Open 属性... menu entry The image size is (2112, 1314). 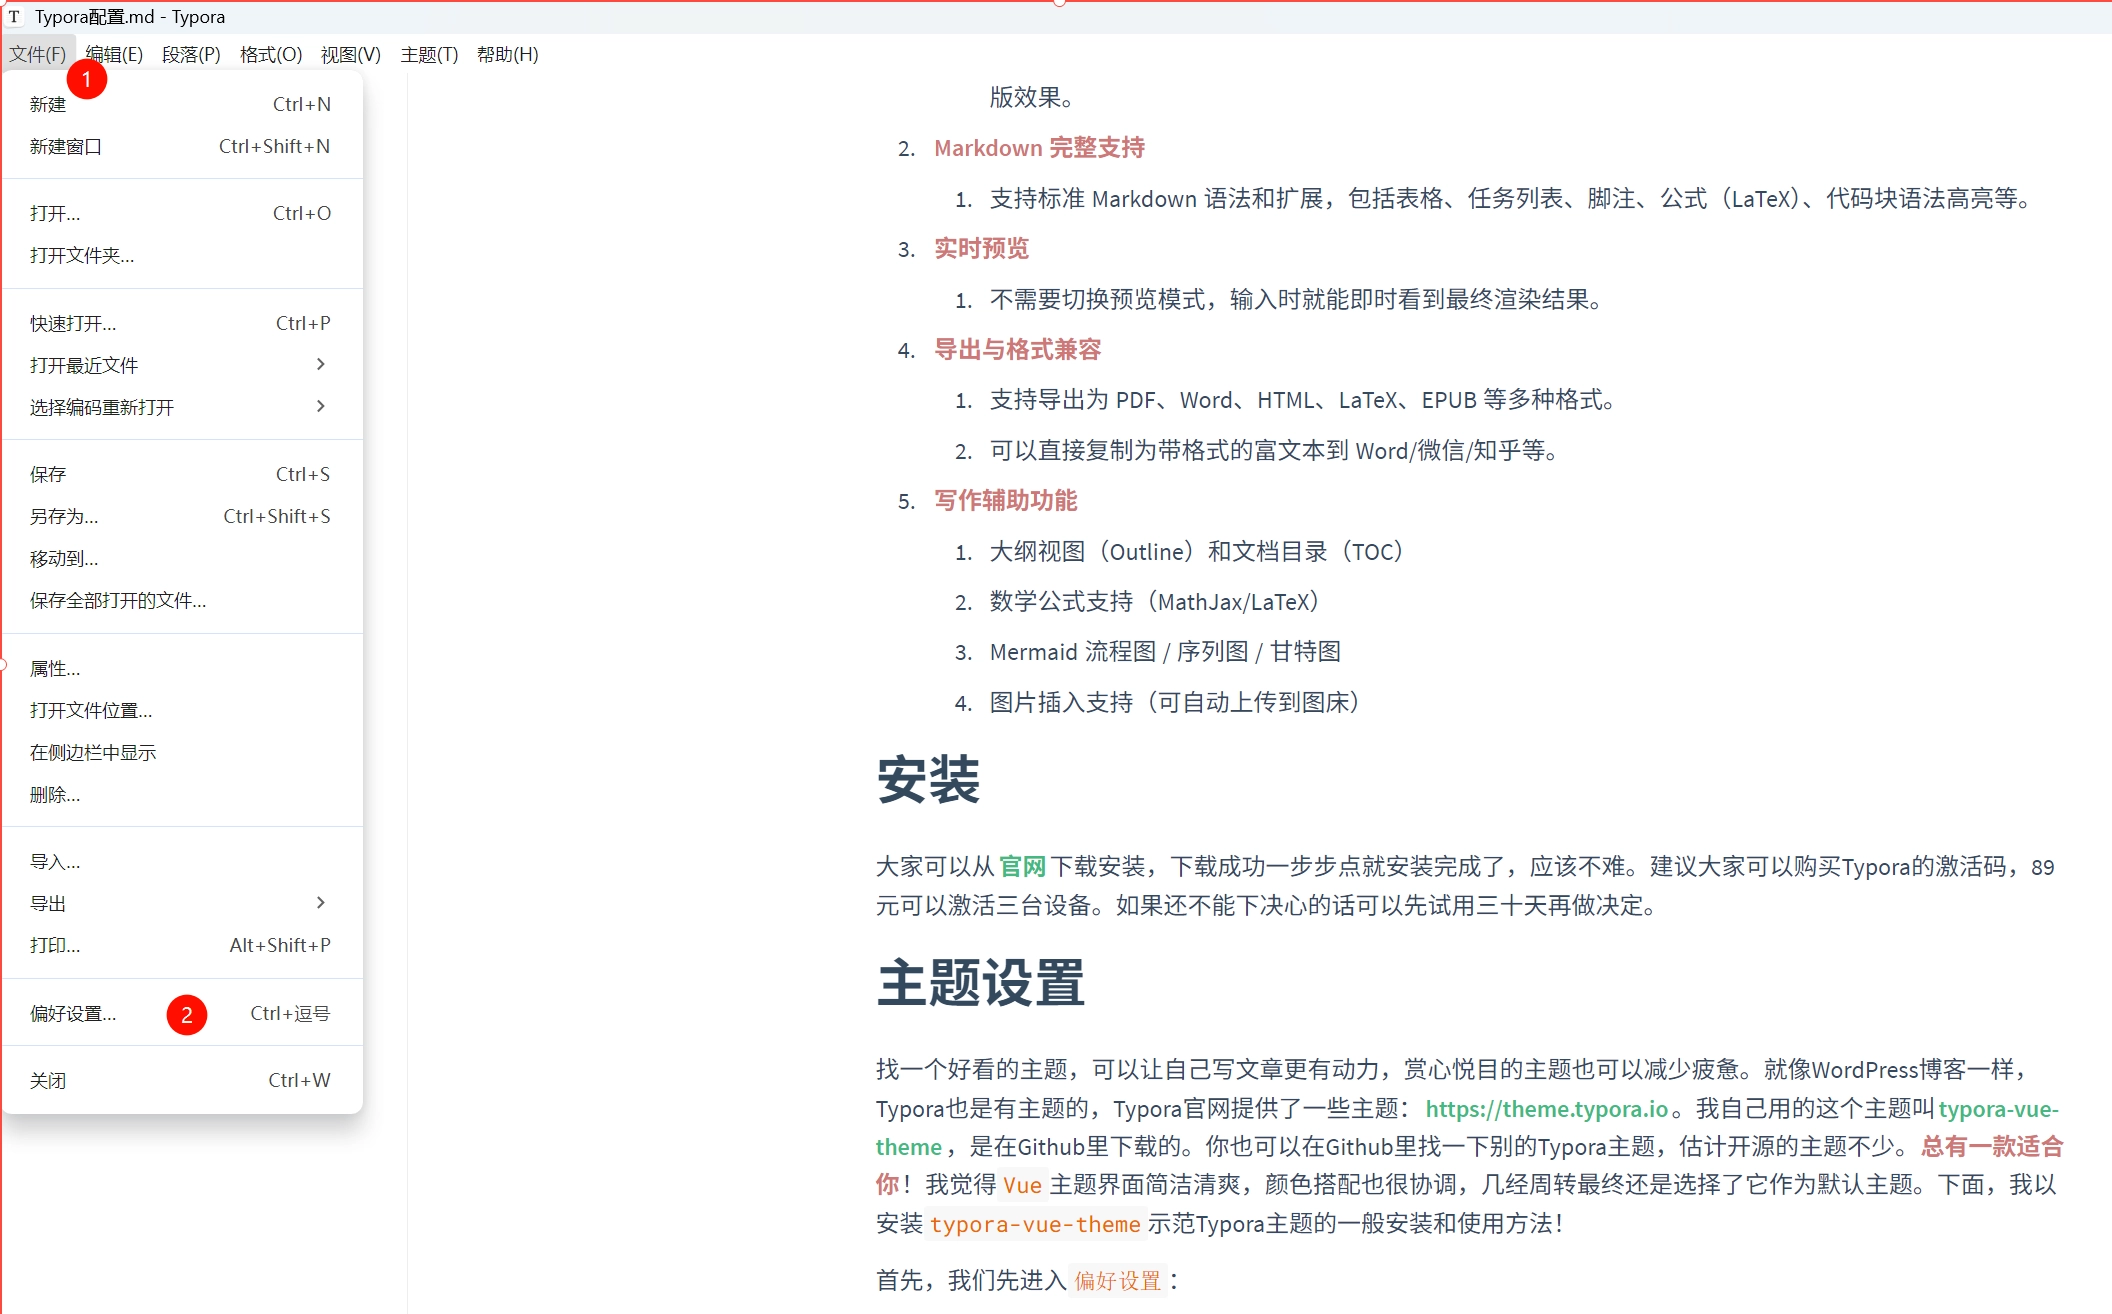(x=182, y=668)
